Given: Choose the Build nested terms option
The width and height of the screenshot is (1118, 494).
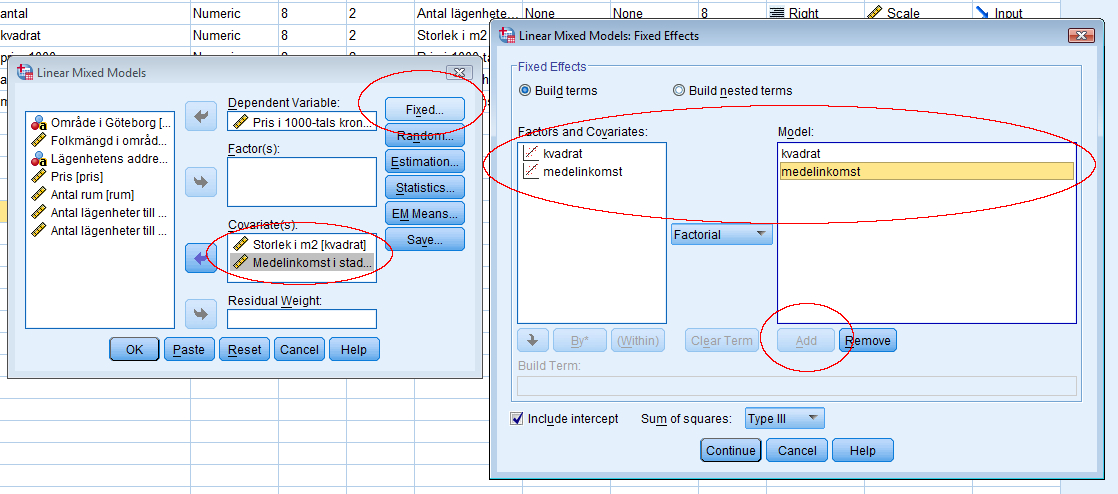Looking at the screenshot, I should (x=680, y=91).
